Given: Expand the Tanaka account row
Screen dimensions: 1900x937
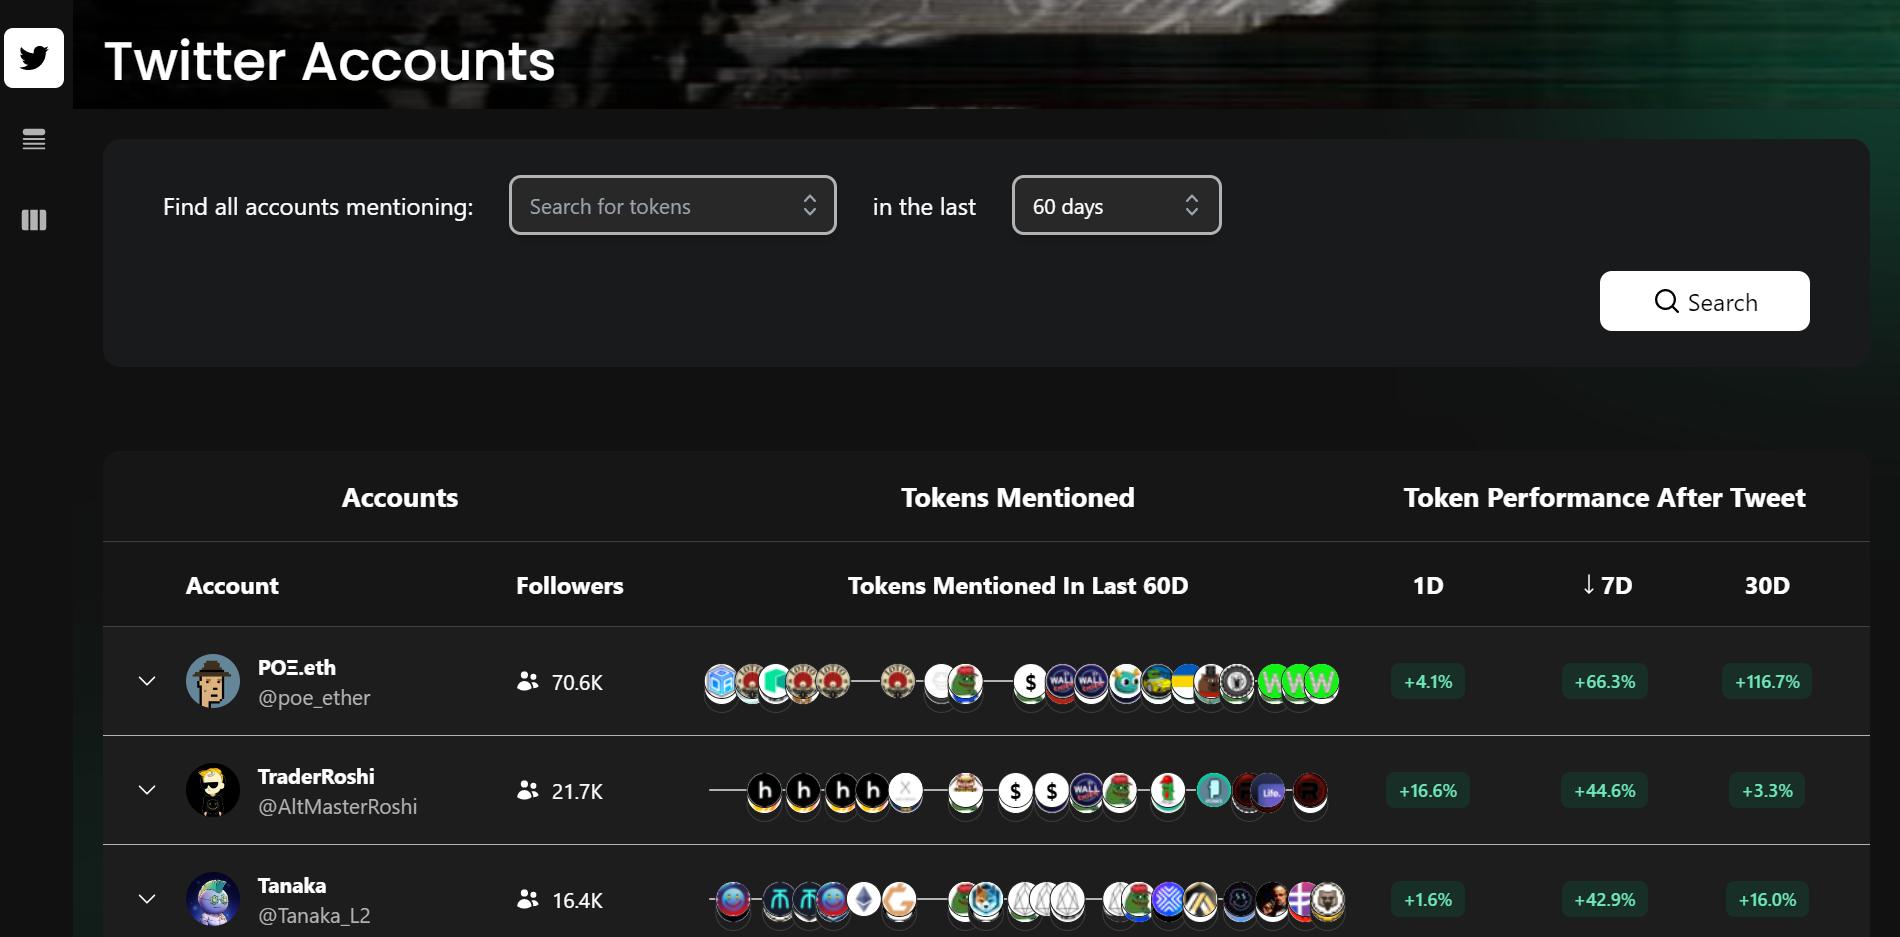Looking at the screenshot, I should [147, 899].
